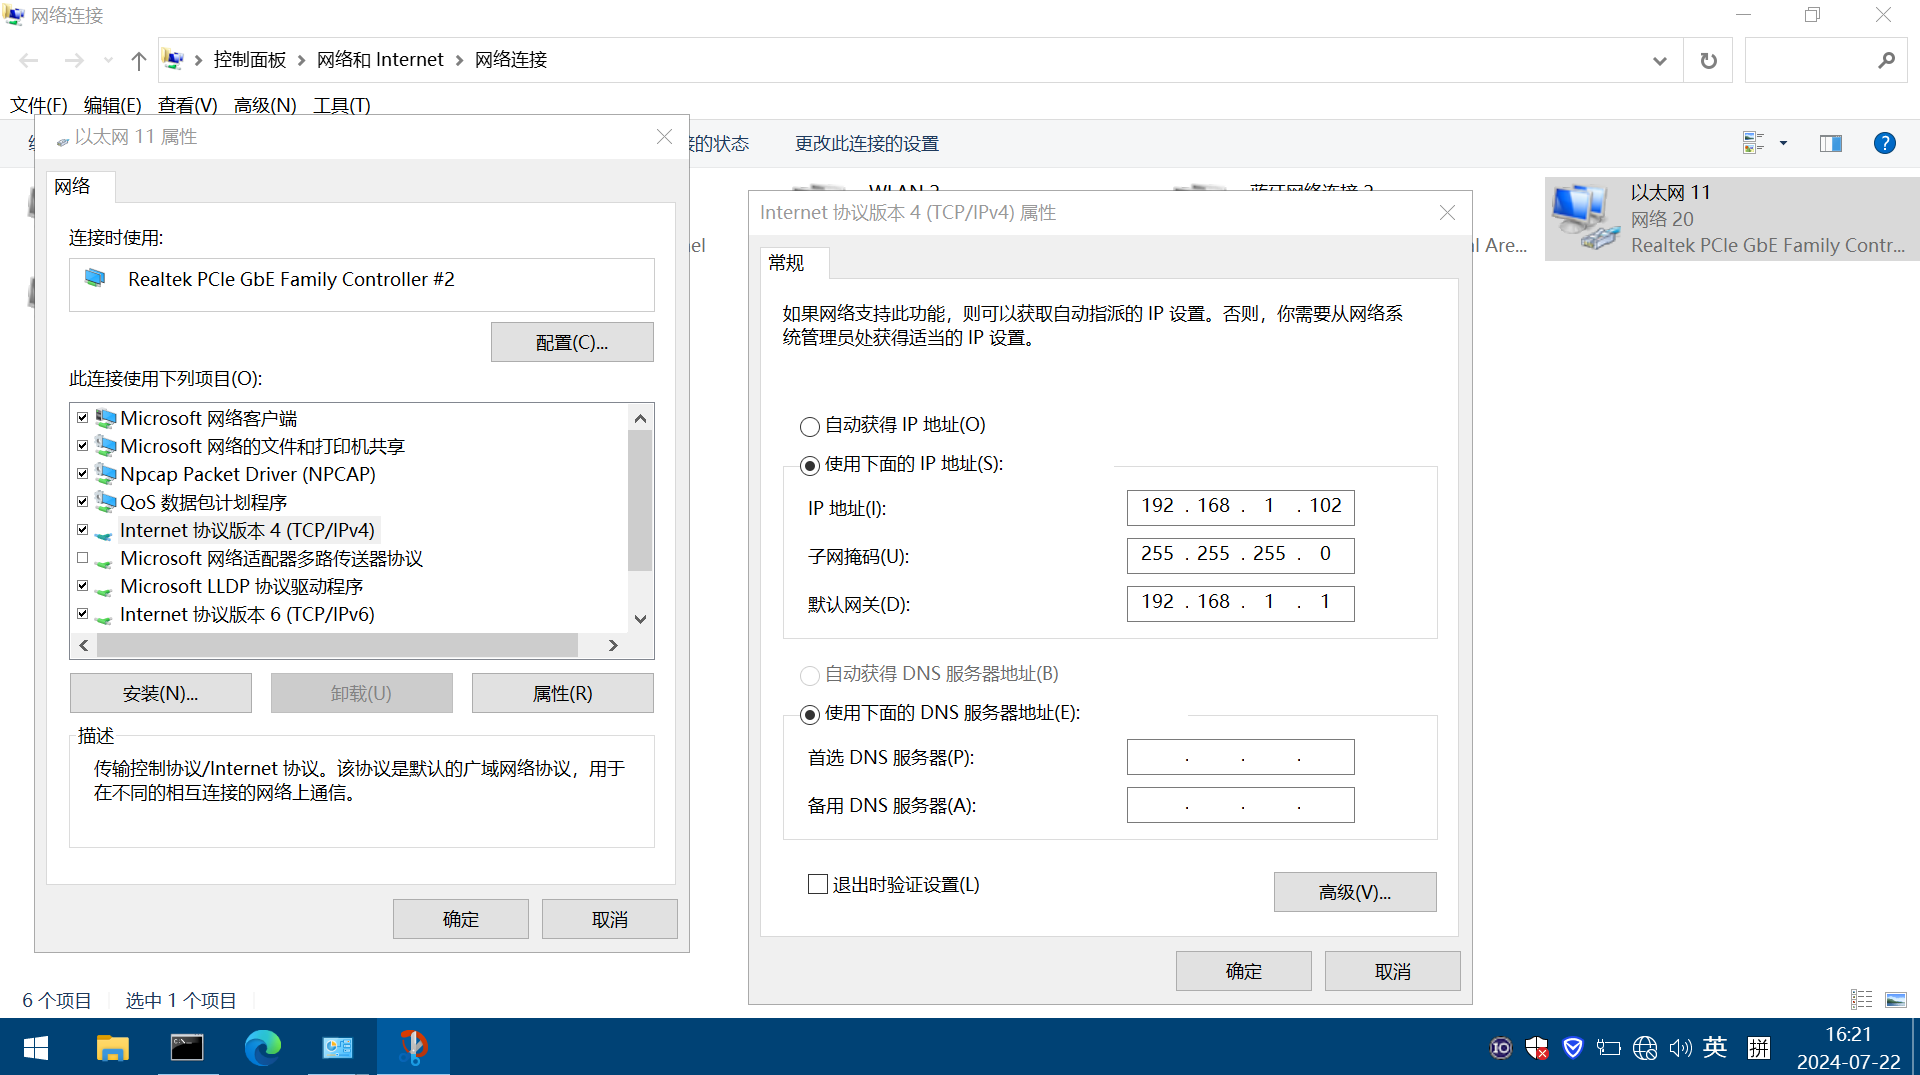Open the Windows Start menu
This screenshot has width=1920, height=1075.
coord(36,1047)
